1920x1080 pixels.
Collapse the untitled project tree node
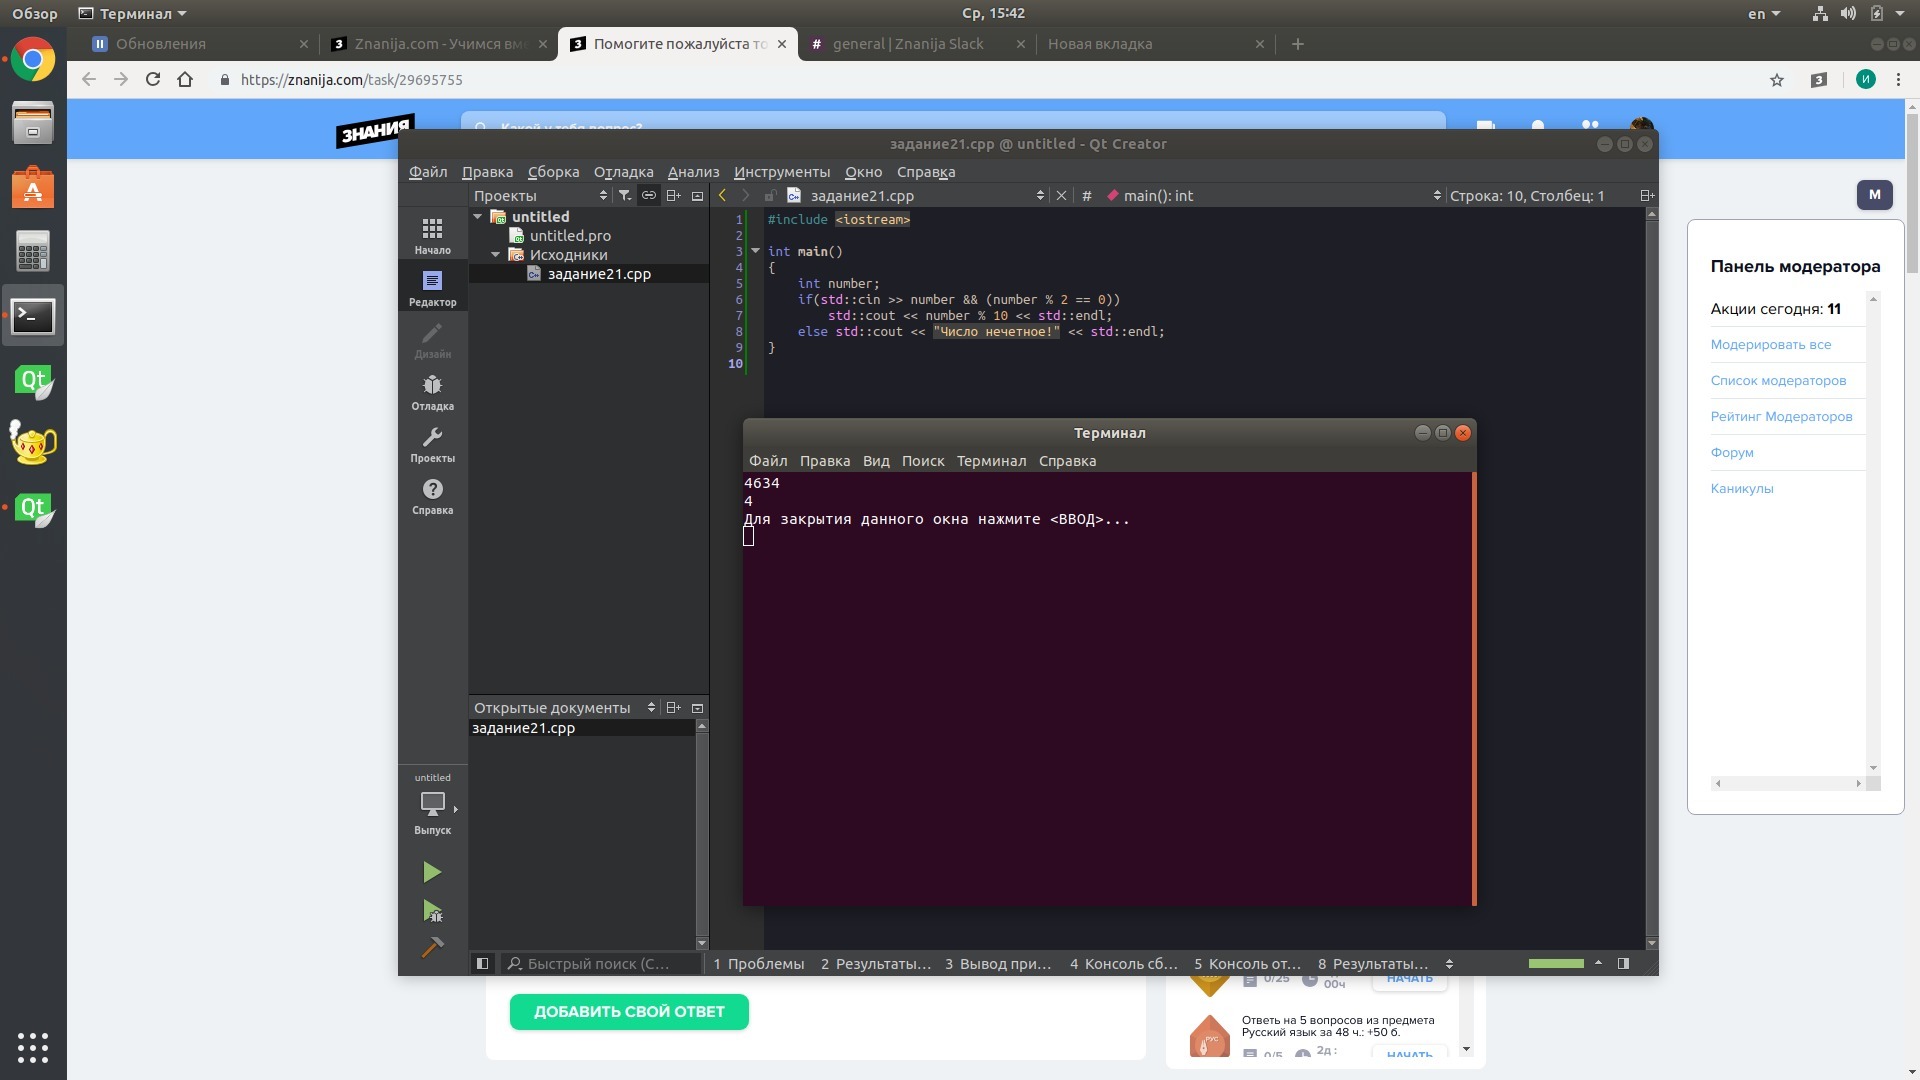click(478, 217)
